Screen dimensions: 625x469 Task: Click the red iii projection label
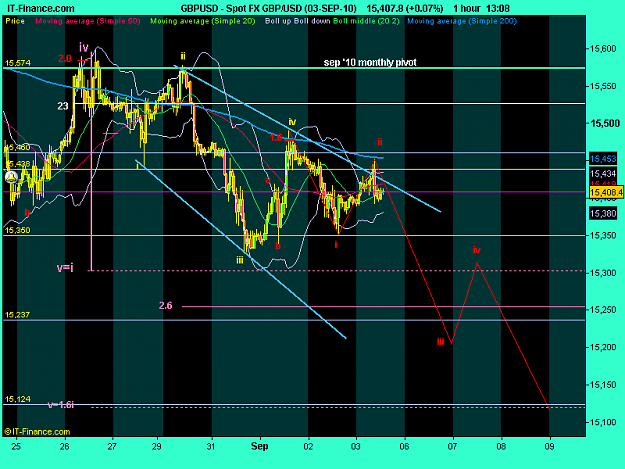(440, 341)
